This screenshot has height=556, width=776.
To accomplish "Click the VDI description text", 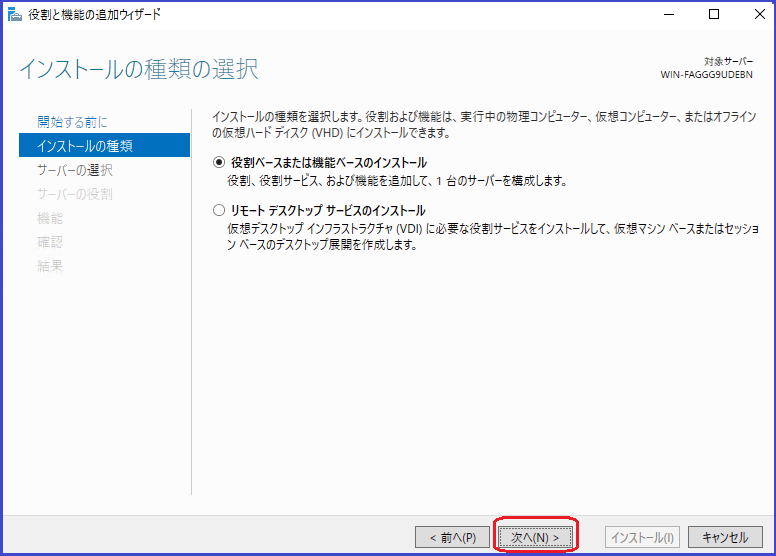I will point(493,236).
